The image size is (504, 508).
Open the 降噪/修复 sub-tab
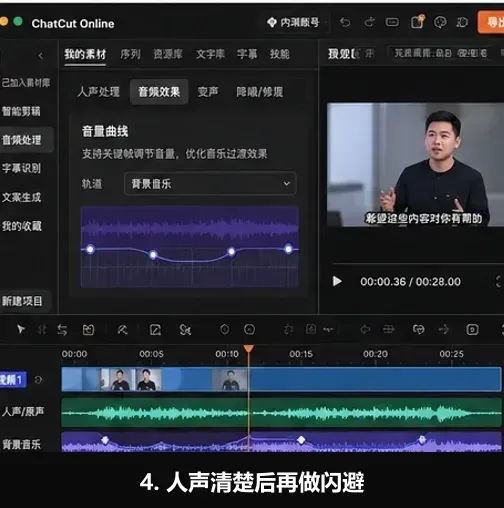pos(260,92)
